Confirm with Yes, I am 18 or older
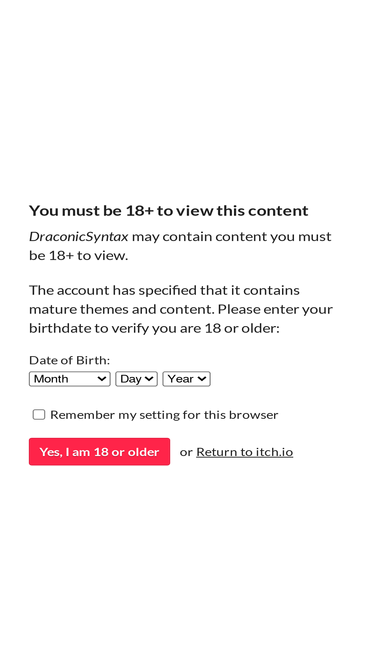Viewport: 375px width, 667px height. click(x=99, y=452)
